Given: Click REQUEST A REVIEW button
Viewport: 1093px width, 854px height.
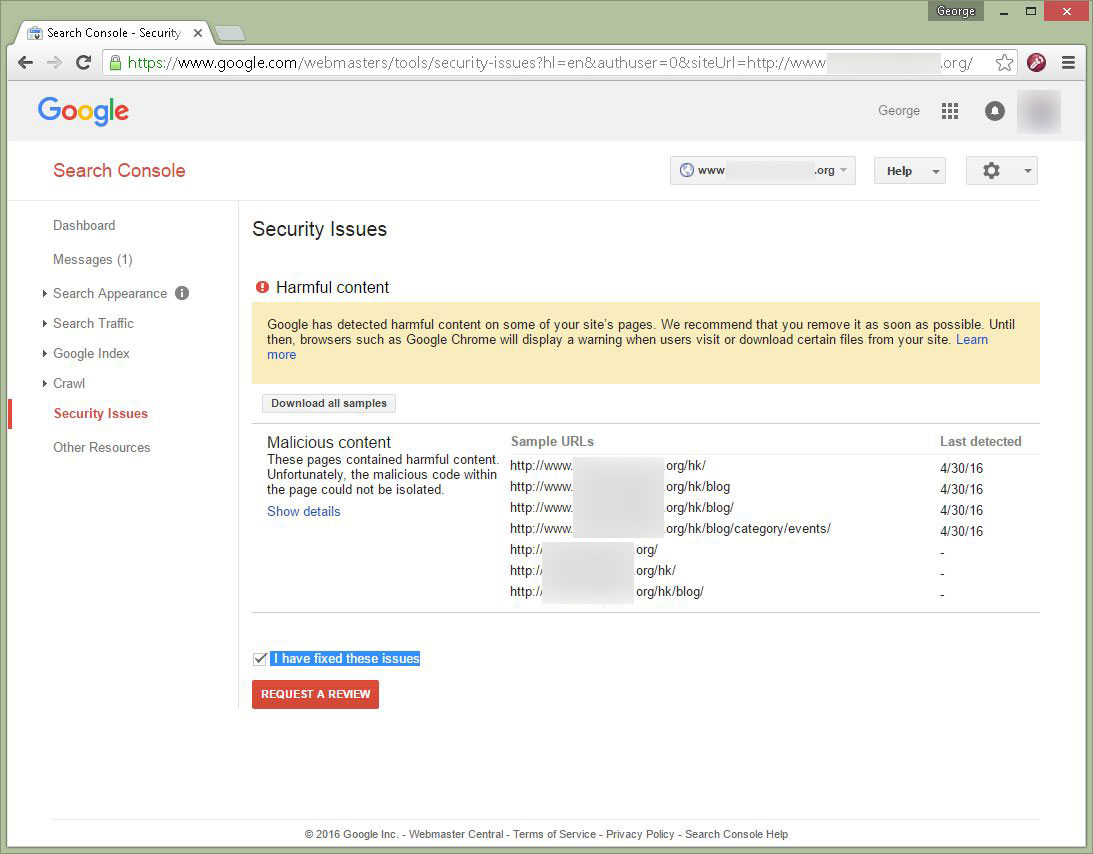Looking at the screenshot, I should (315, 694).
